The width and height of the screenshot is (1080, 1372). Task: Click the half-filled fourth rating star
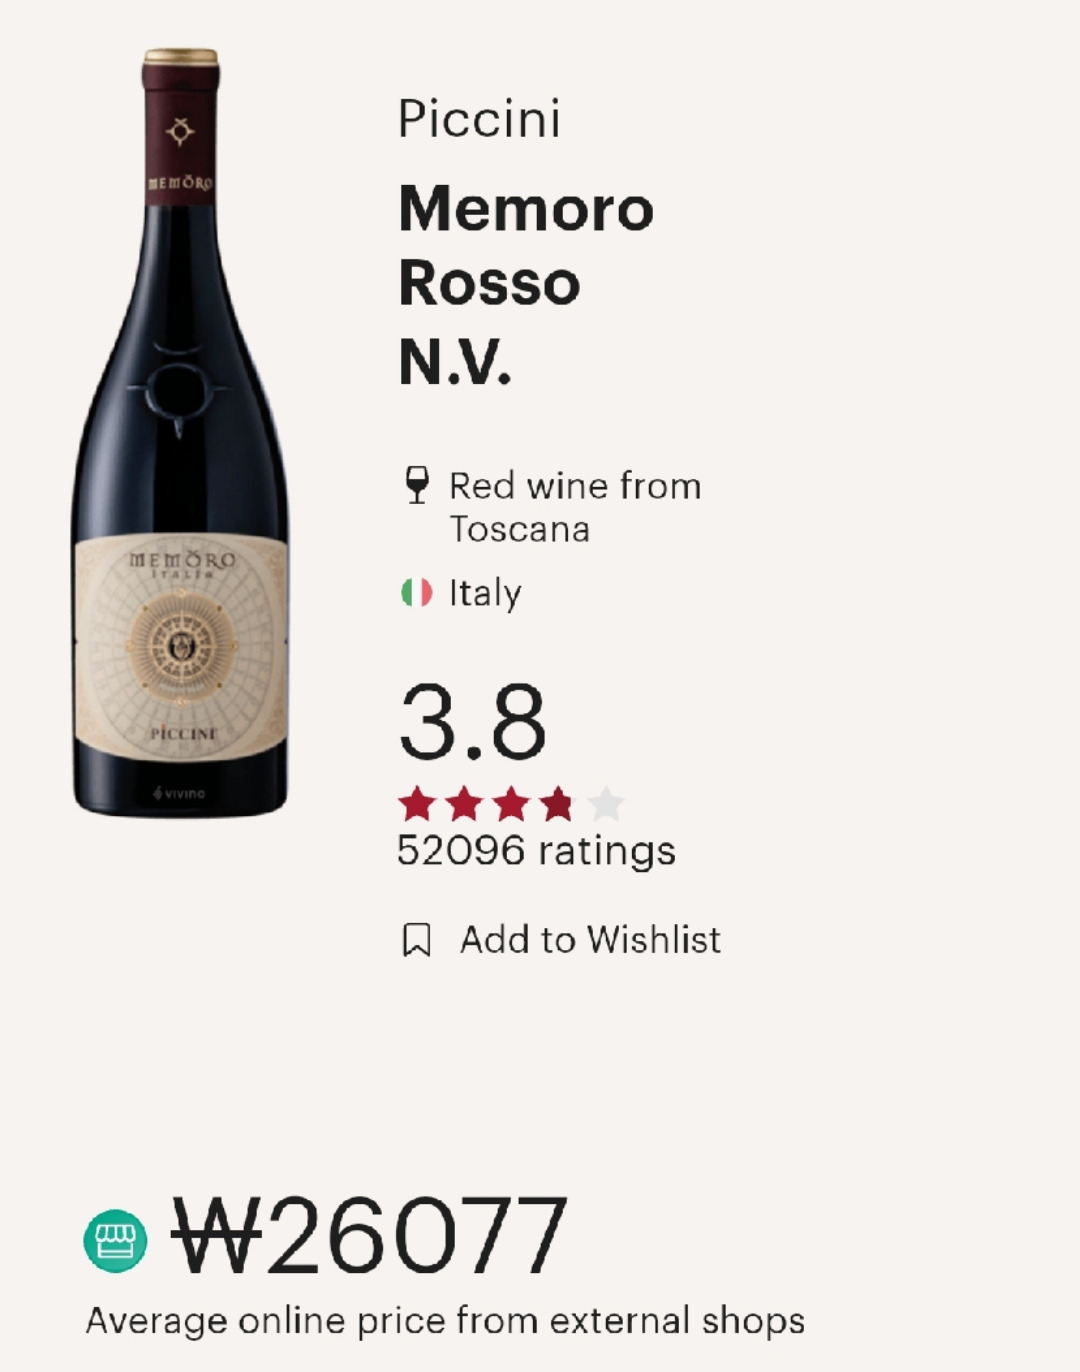click(558, 803)
